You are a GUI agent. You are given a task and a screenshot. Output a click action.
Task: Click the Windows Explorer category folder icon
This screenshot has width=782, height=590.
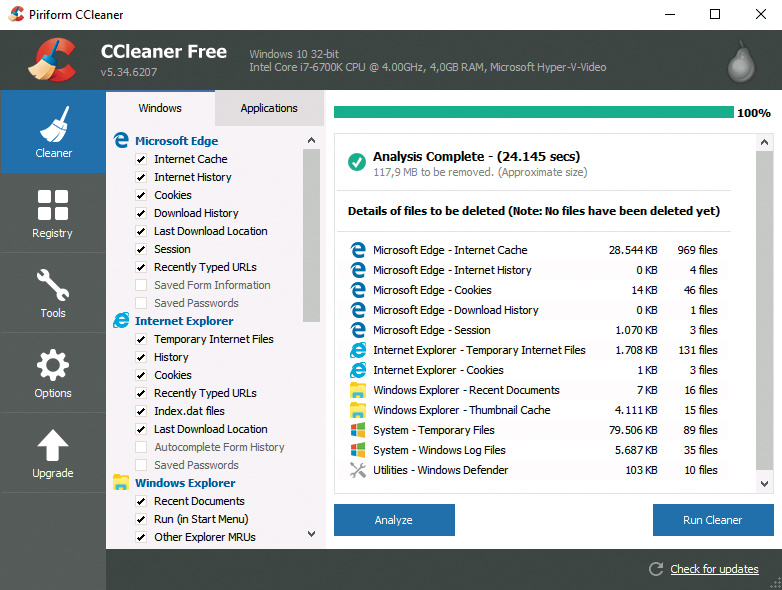click(121, 482)
